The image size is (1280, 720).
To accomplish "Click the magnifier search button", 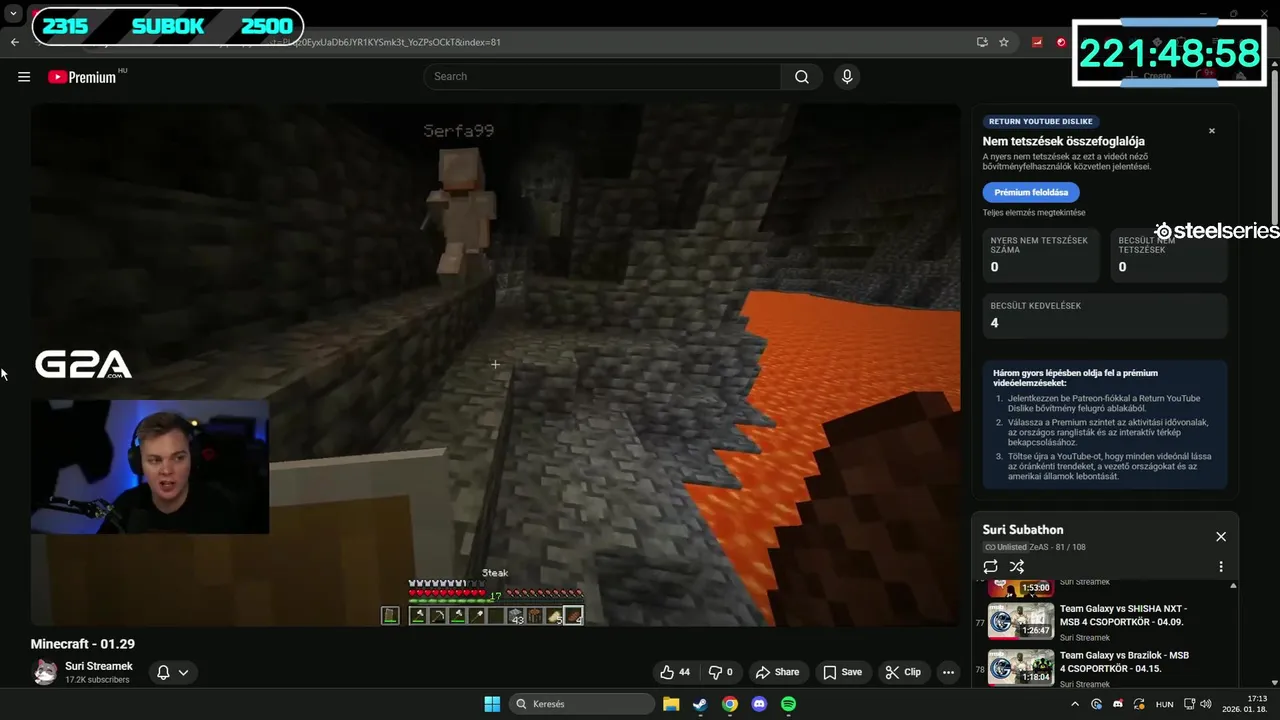I will [x=802, y=77].
